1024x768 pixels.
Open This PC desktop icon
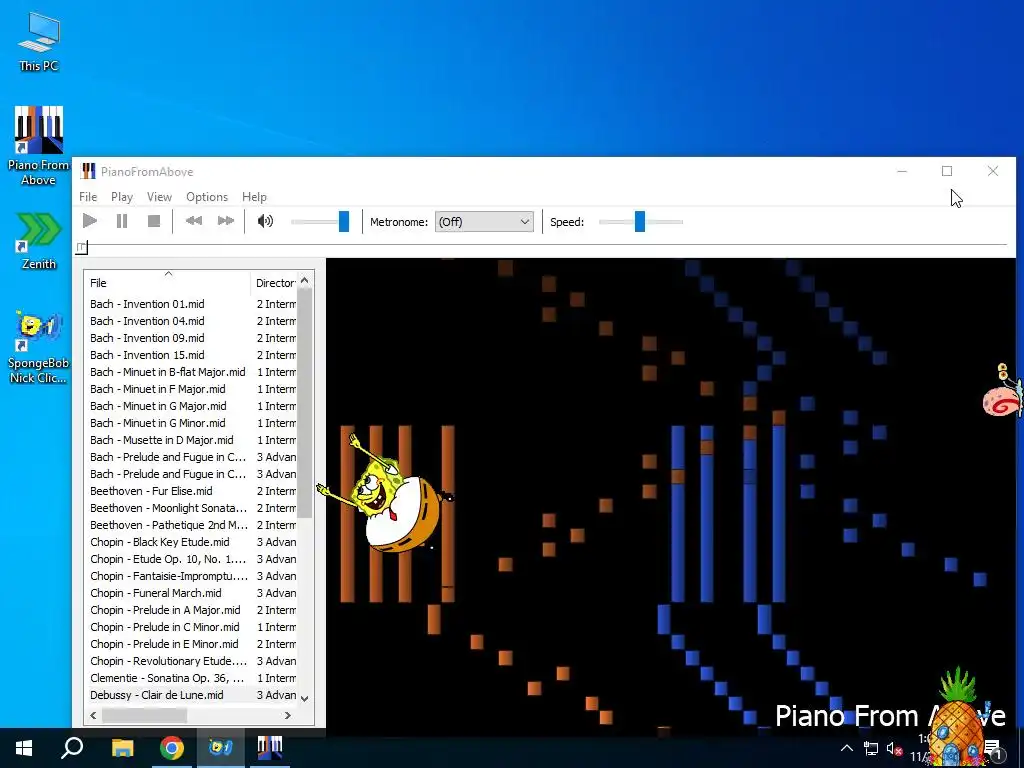[x=39, y=40]
